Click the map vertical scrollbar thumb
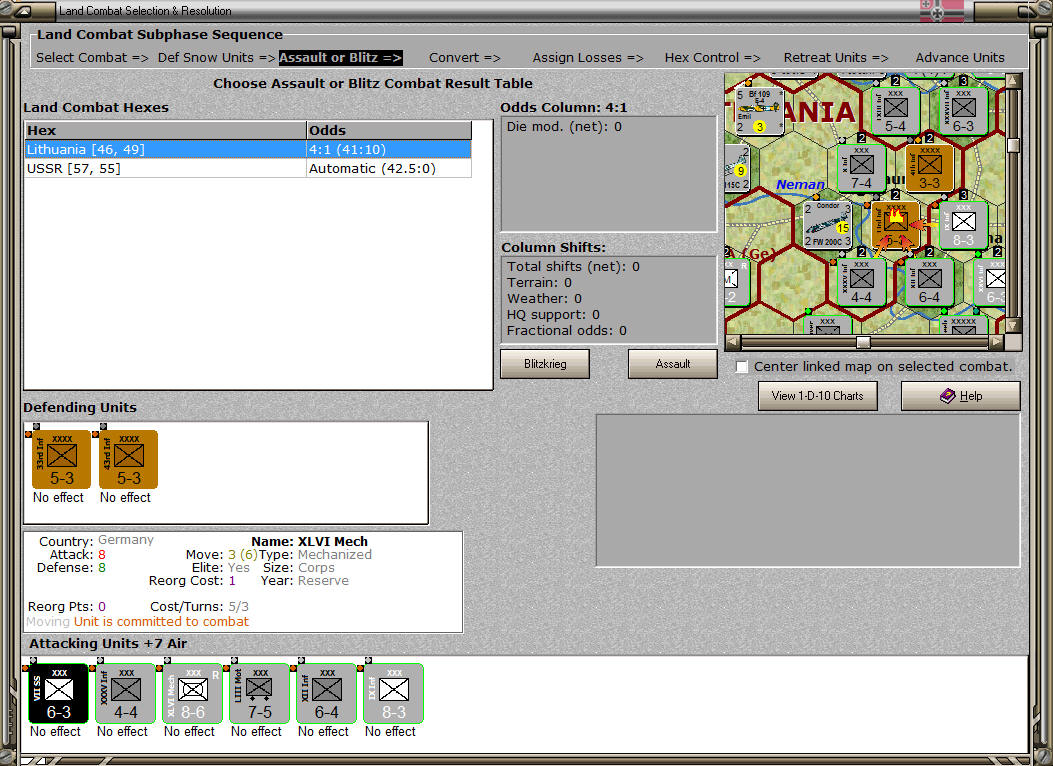This screenshot has height=766, width=1053. click(1014, 146)
